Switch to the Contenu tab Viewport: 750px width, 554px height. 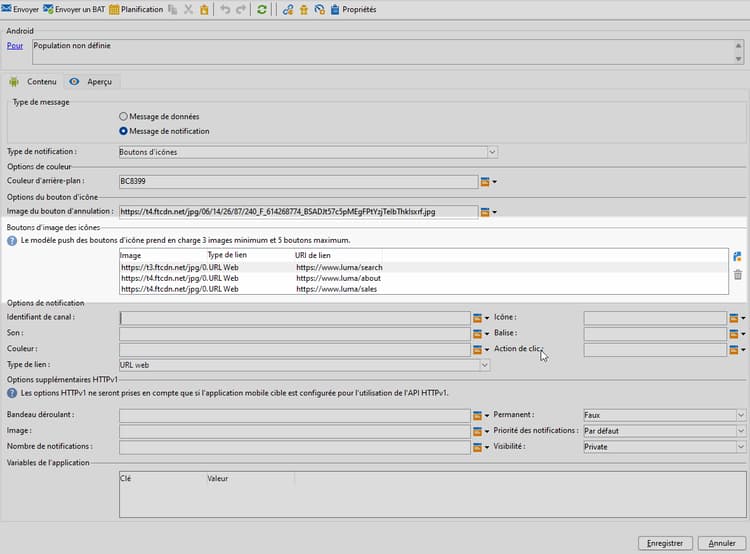click(33, 82)
